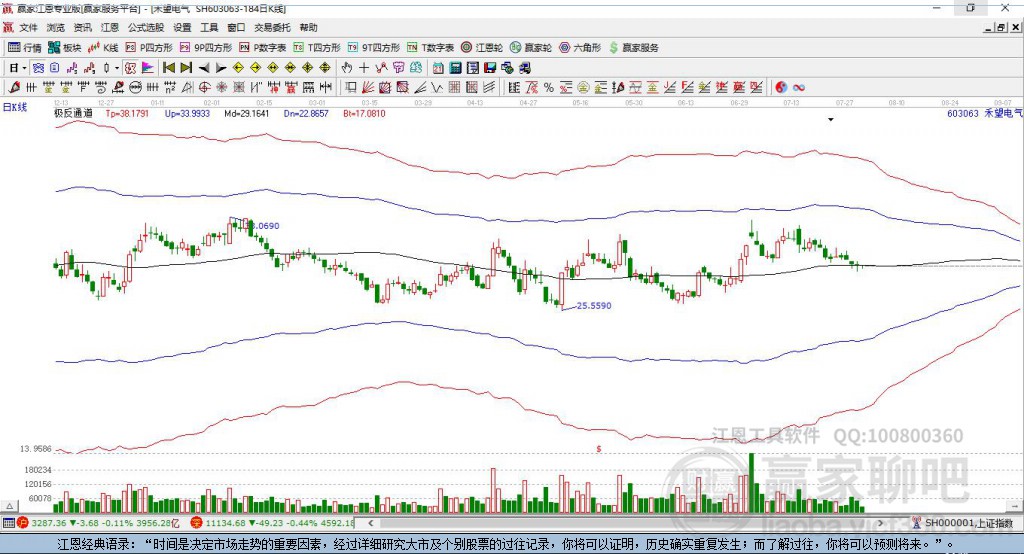The height and width of the screenshot is (554, 1024).
Task: Open the 公式选股 menu
Action: click(146, 27)
